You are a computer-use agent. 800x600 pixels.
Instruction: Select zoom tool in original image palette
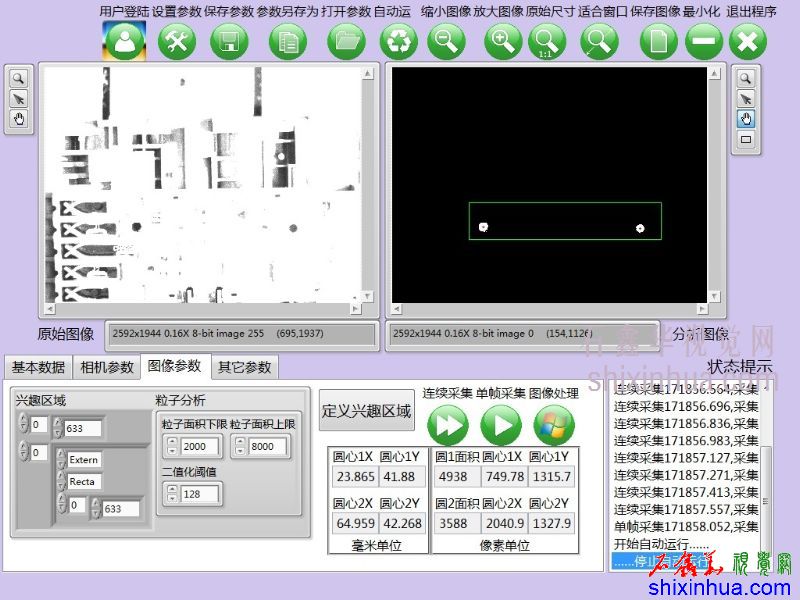18,79
